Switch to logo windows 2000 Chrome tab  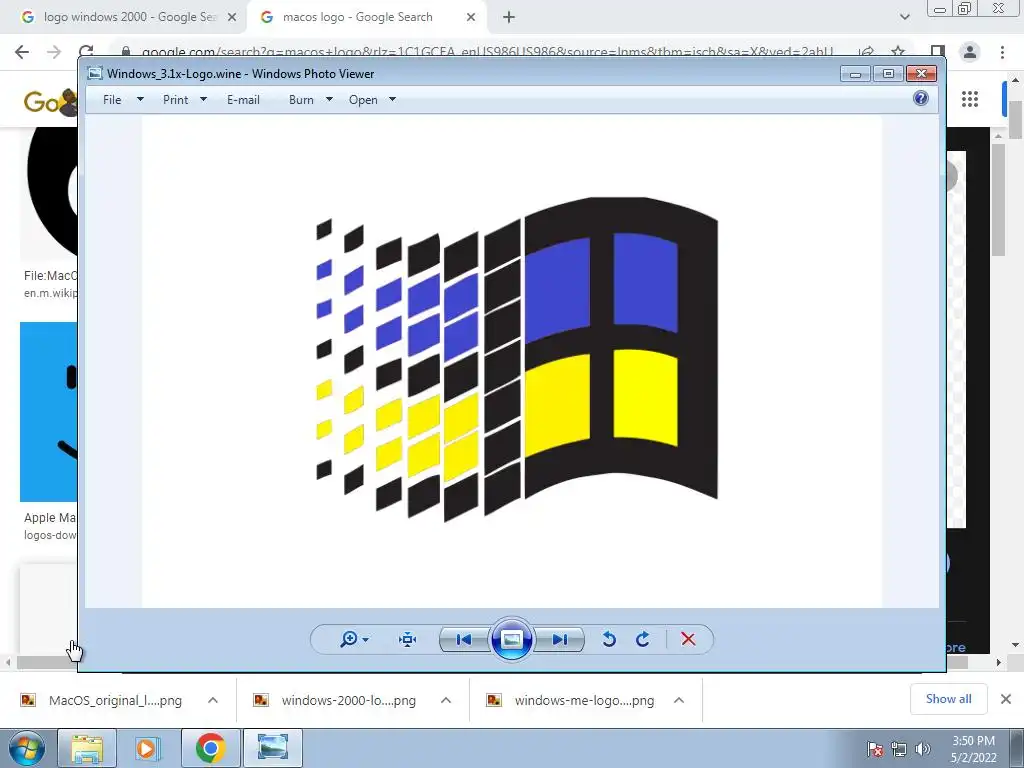point(129,17)
